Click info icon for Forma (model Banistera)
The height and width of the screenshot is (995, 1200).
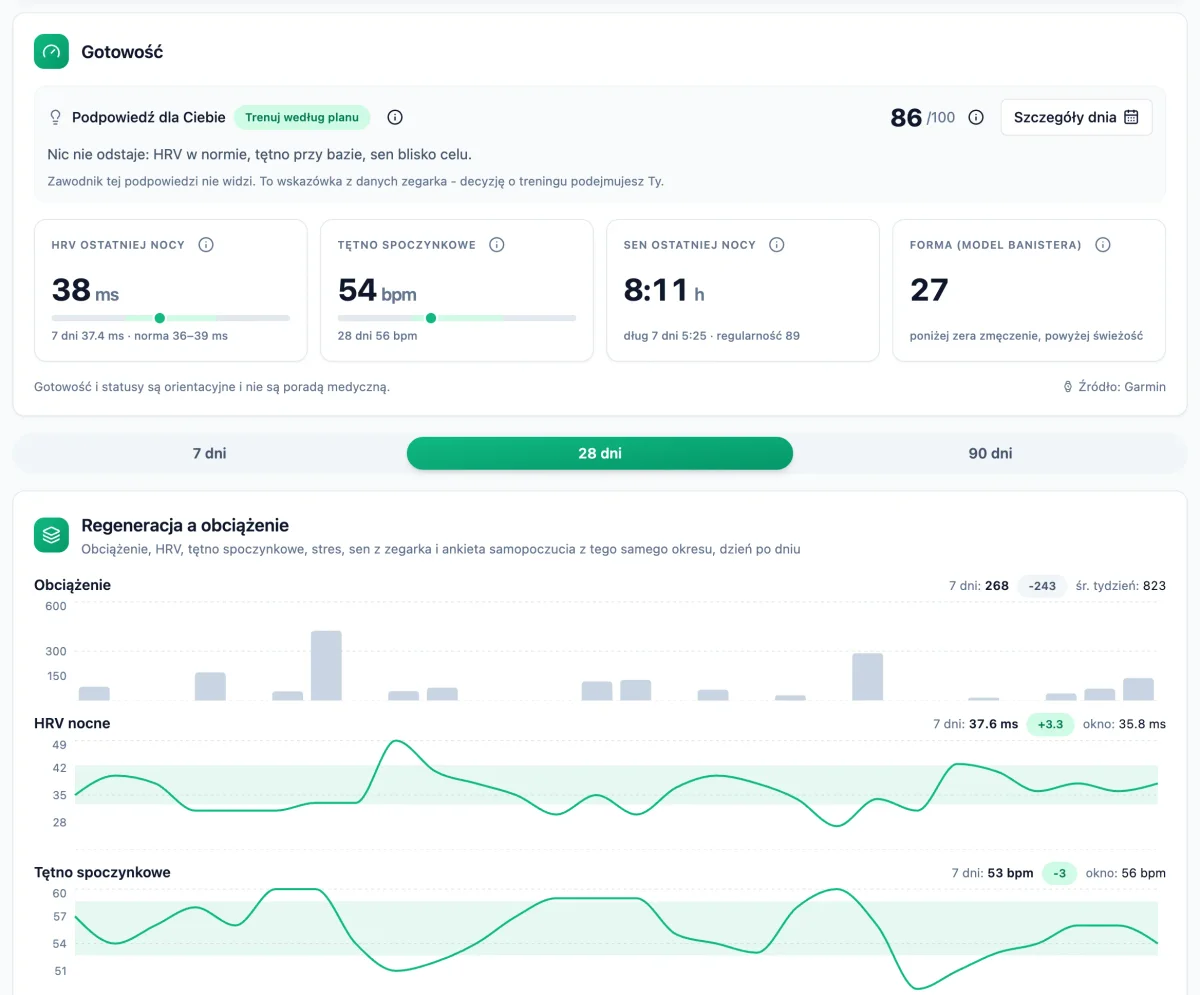(x=1103, y=245)
